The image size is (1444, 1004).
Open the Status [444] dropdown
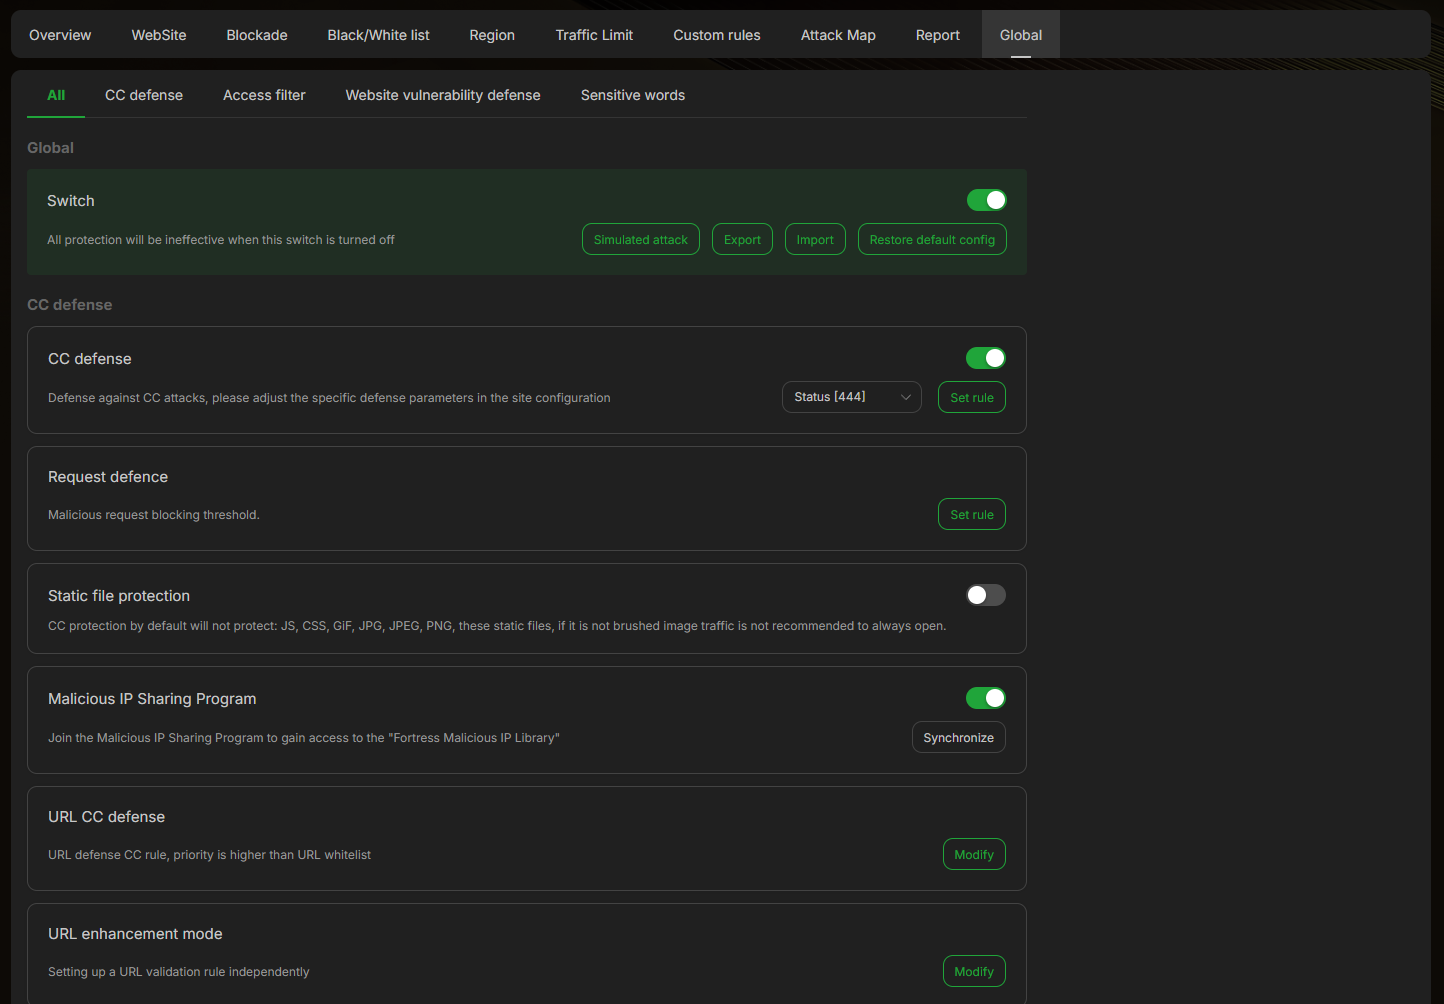click(x=851, y=397)
